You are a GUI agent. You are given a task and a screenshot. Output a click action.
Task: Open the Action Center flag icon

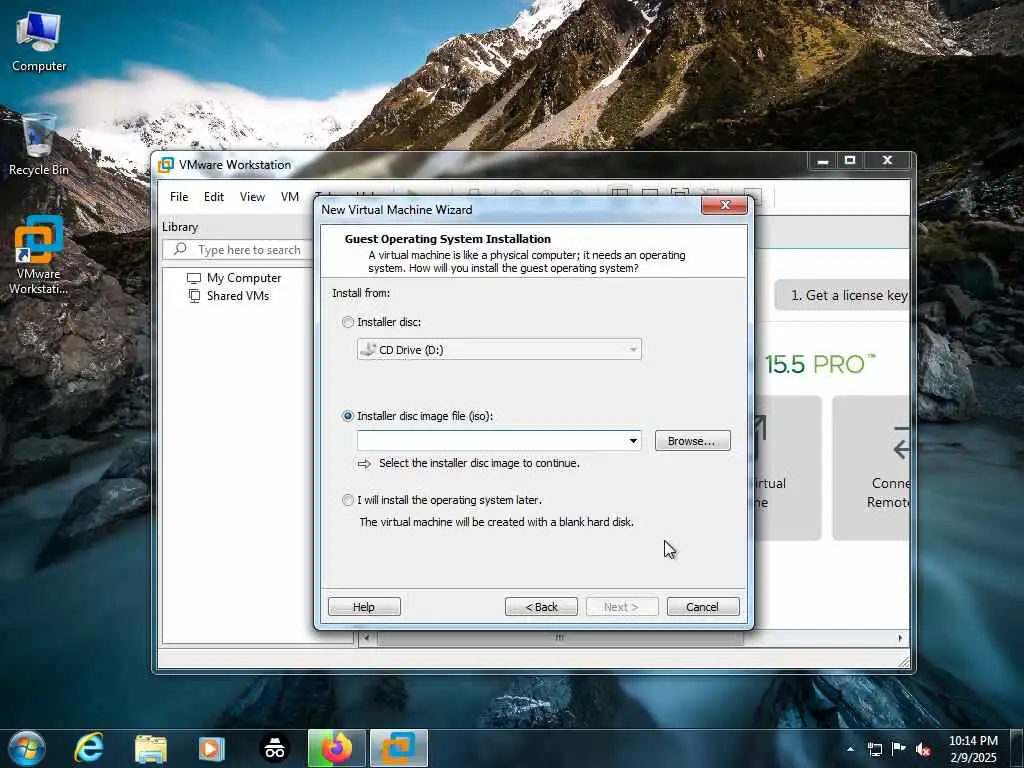pos(899,749)
